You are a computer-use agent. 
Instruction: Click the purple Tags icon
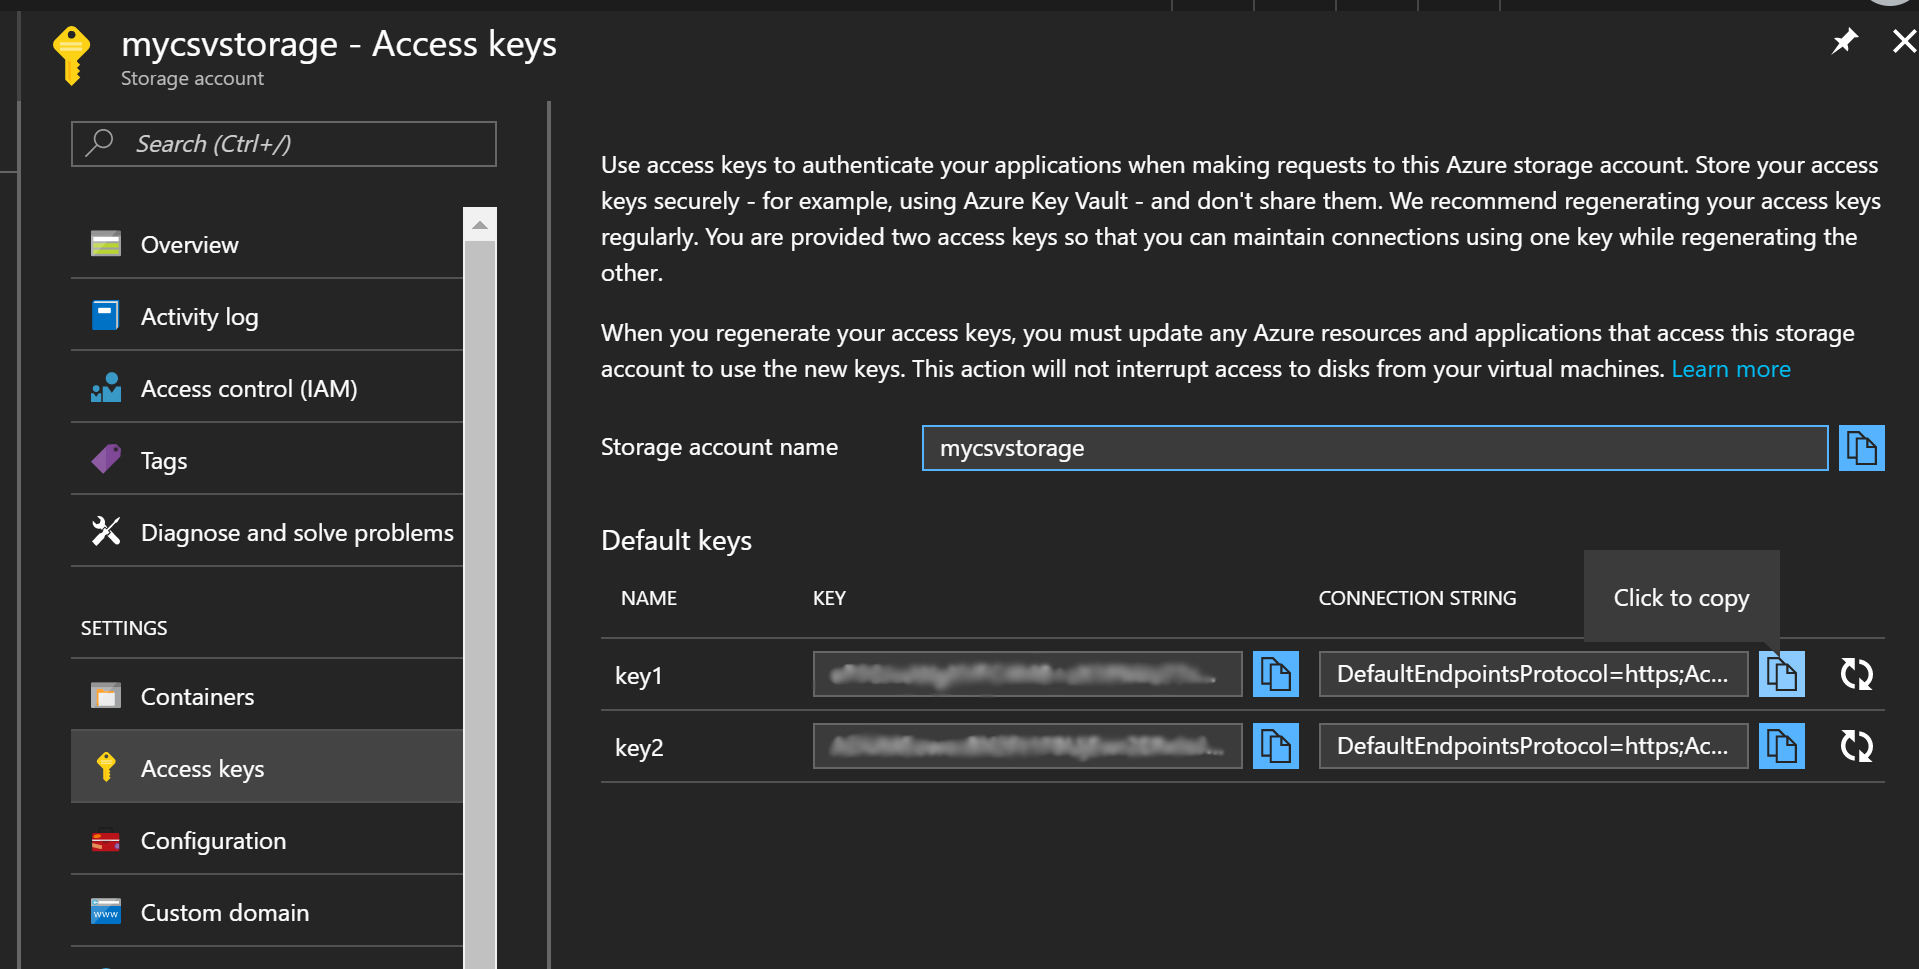tap(106, 460)
